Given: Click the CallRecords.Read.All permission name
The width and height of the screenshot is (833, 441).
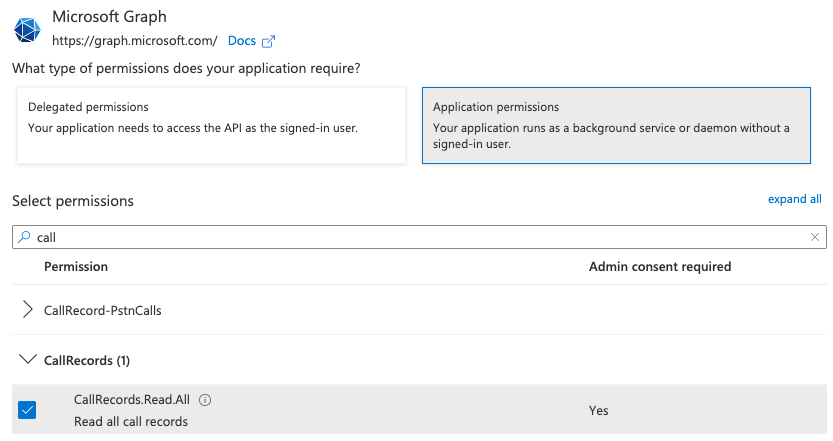Looking at the screenshot, I should click(x=132, y=400).
